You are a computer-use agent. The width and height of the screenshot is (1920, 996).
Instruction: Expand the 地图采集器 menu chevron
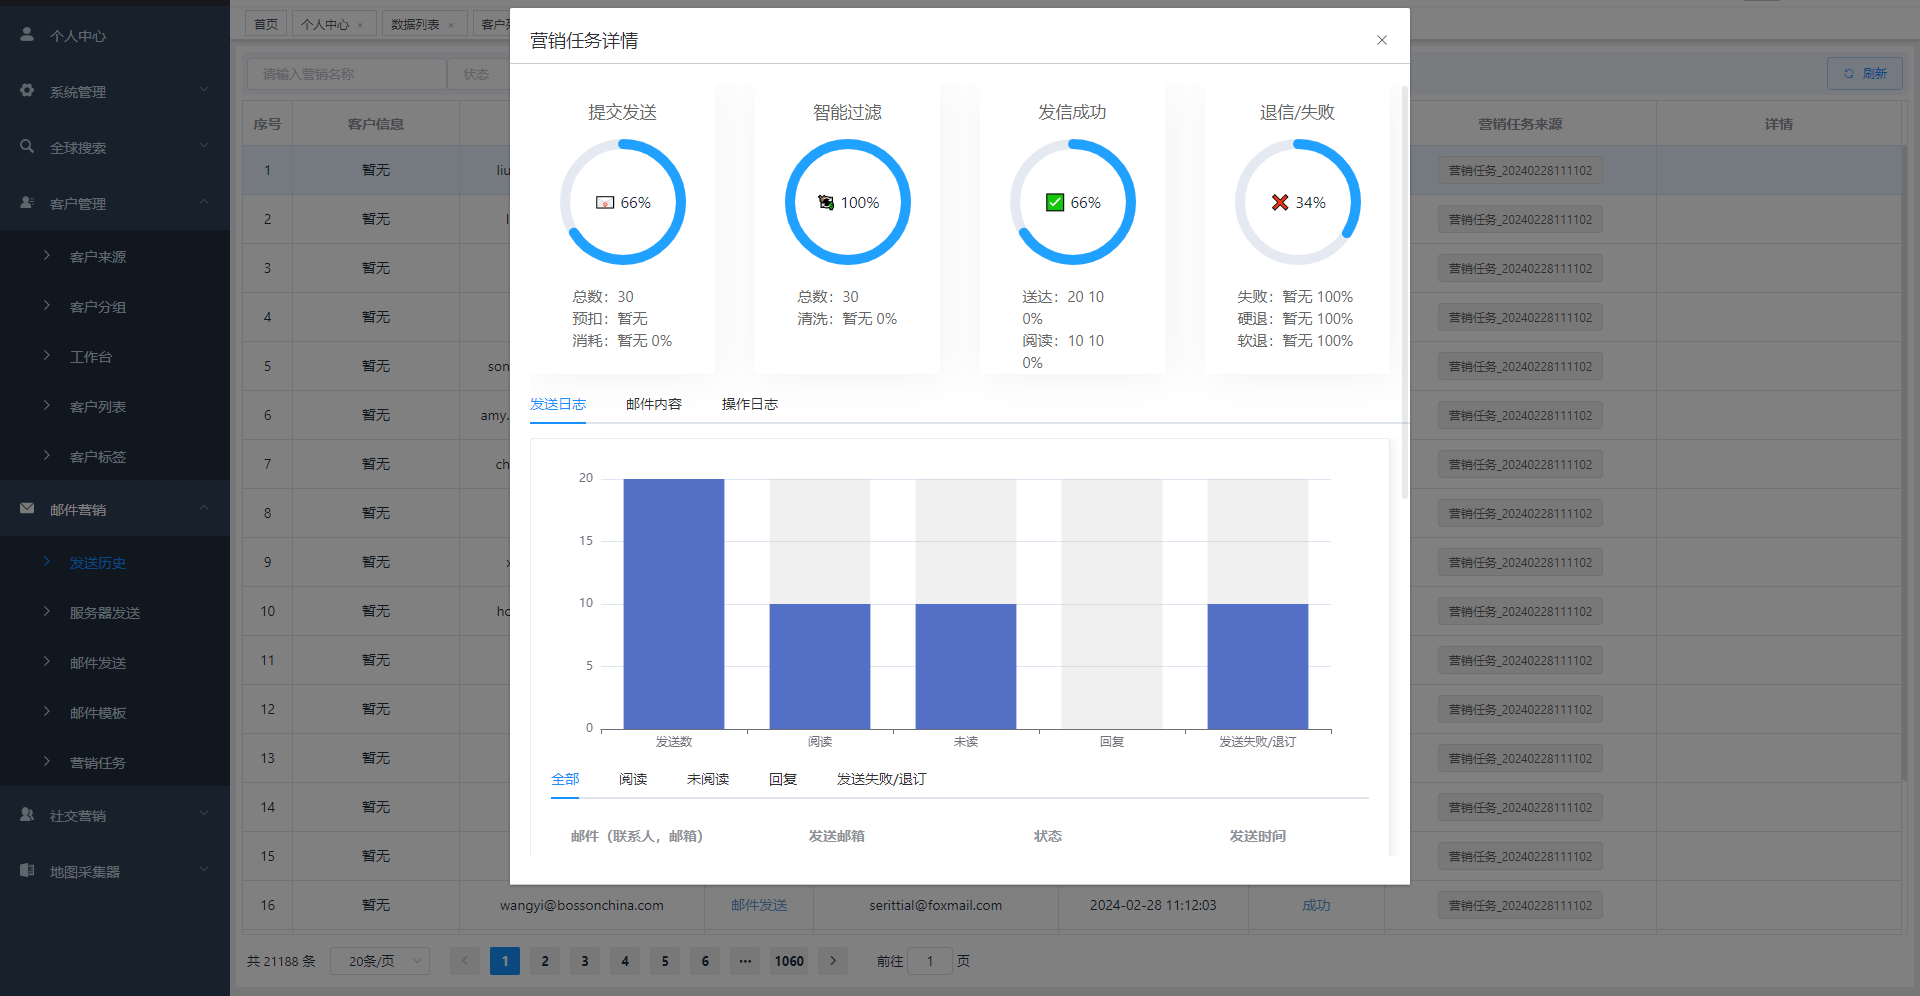click(x=204, y=870)
